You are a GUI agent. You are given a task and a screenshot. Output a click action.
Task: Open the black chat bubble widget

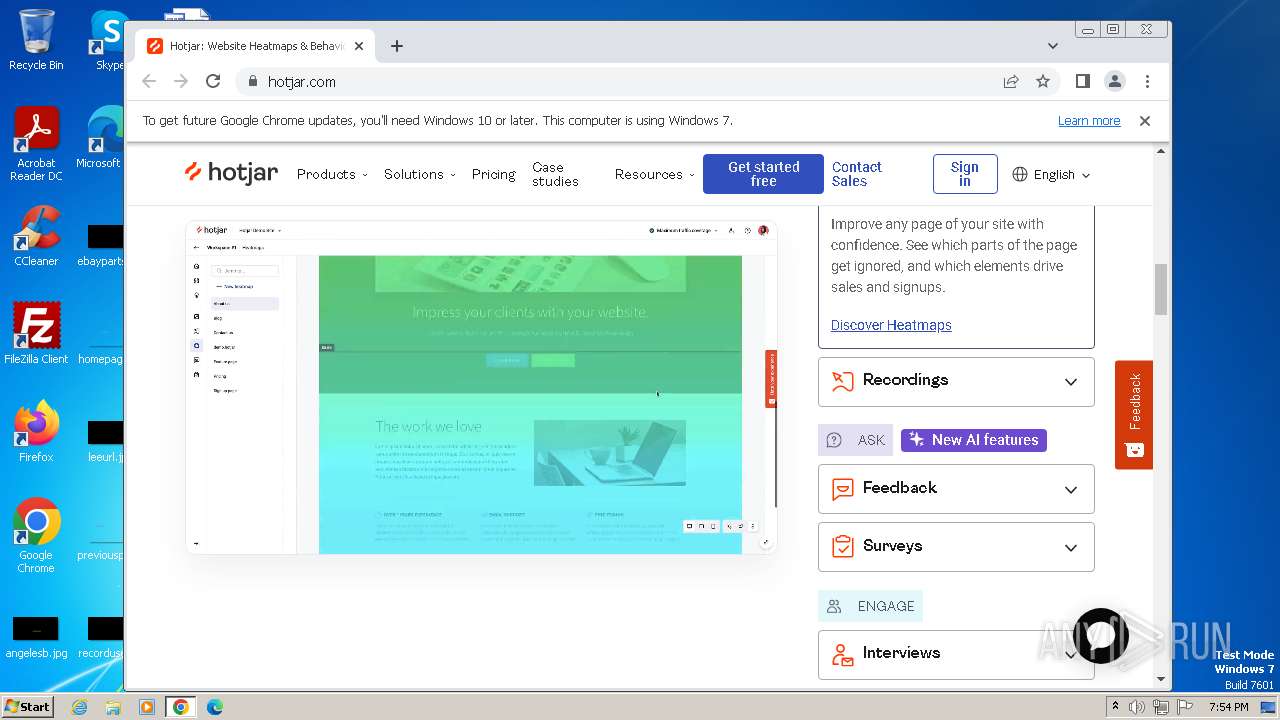[1100, 636]
